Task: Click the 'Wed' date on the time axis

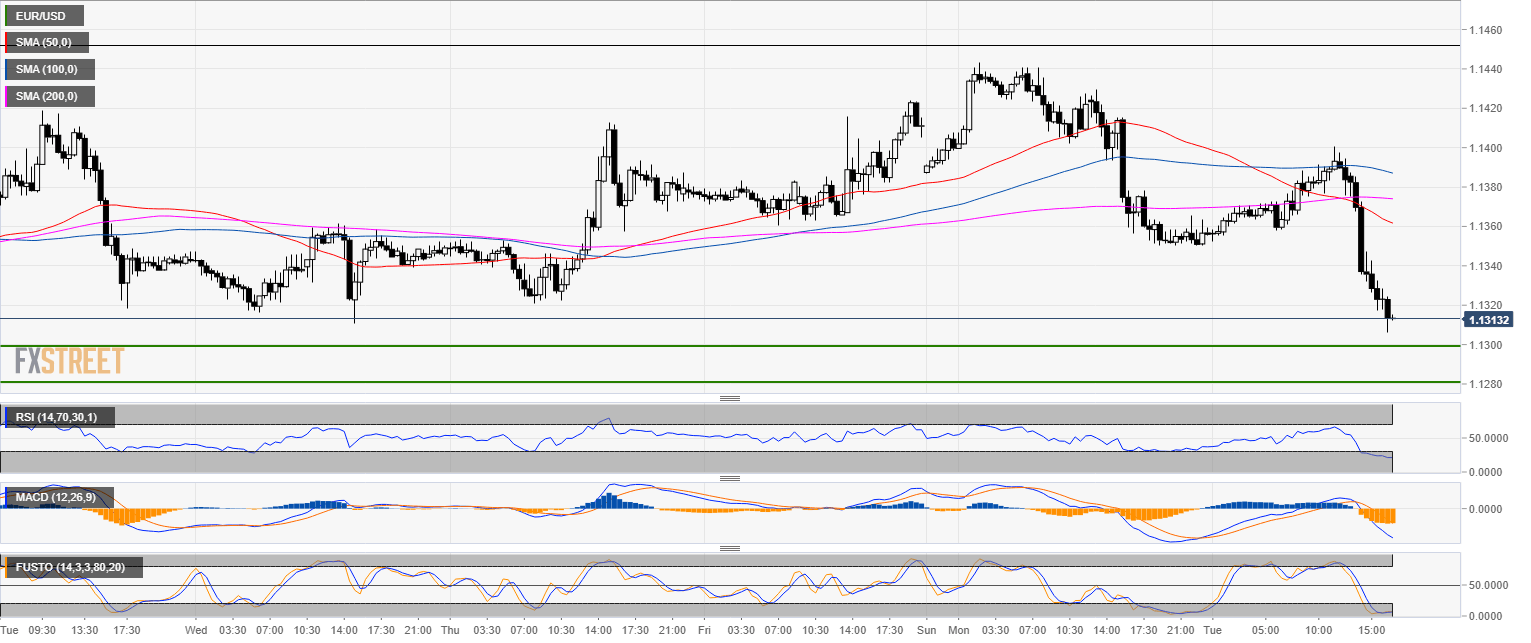Action: (196, 631)
